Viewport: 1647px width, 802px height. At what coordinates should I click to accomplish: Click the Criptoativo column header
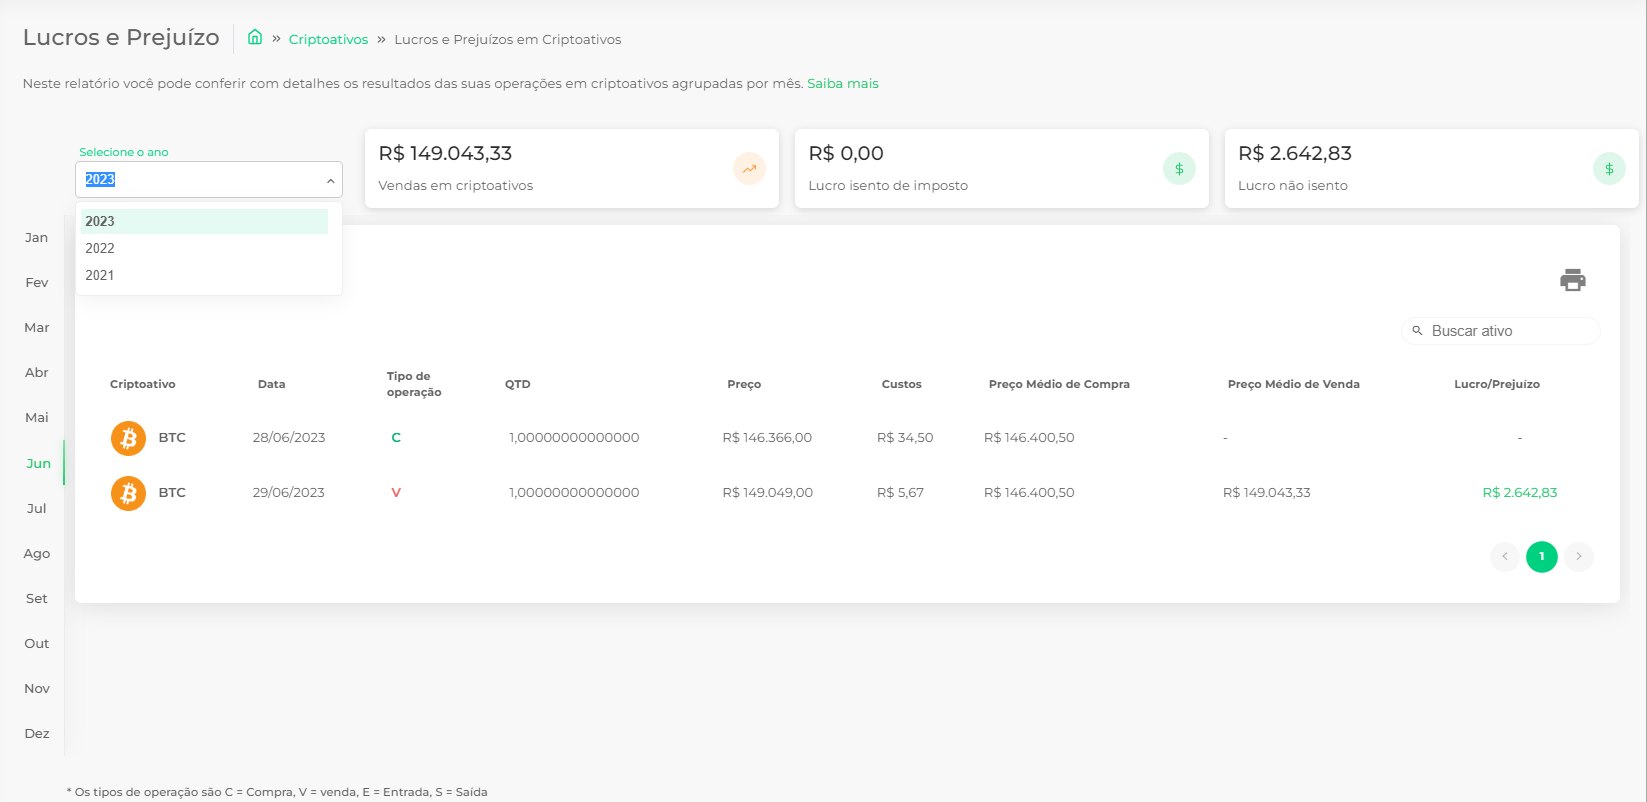coord(143,384)
